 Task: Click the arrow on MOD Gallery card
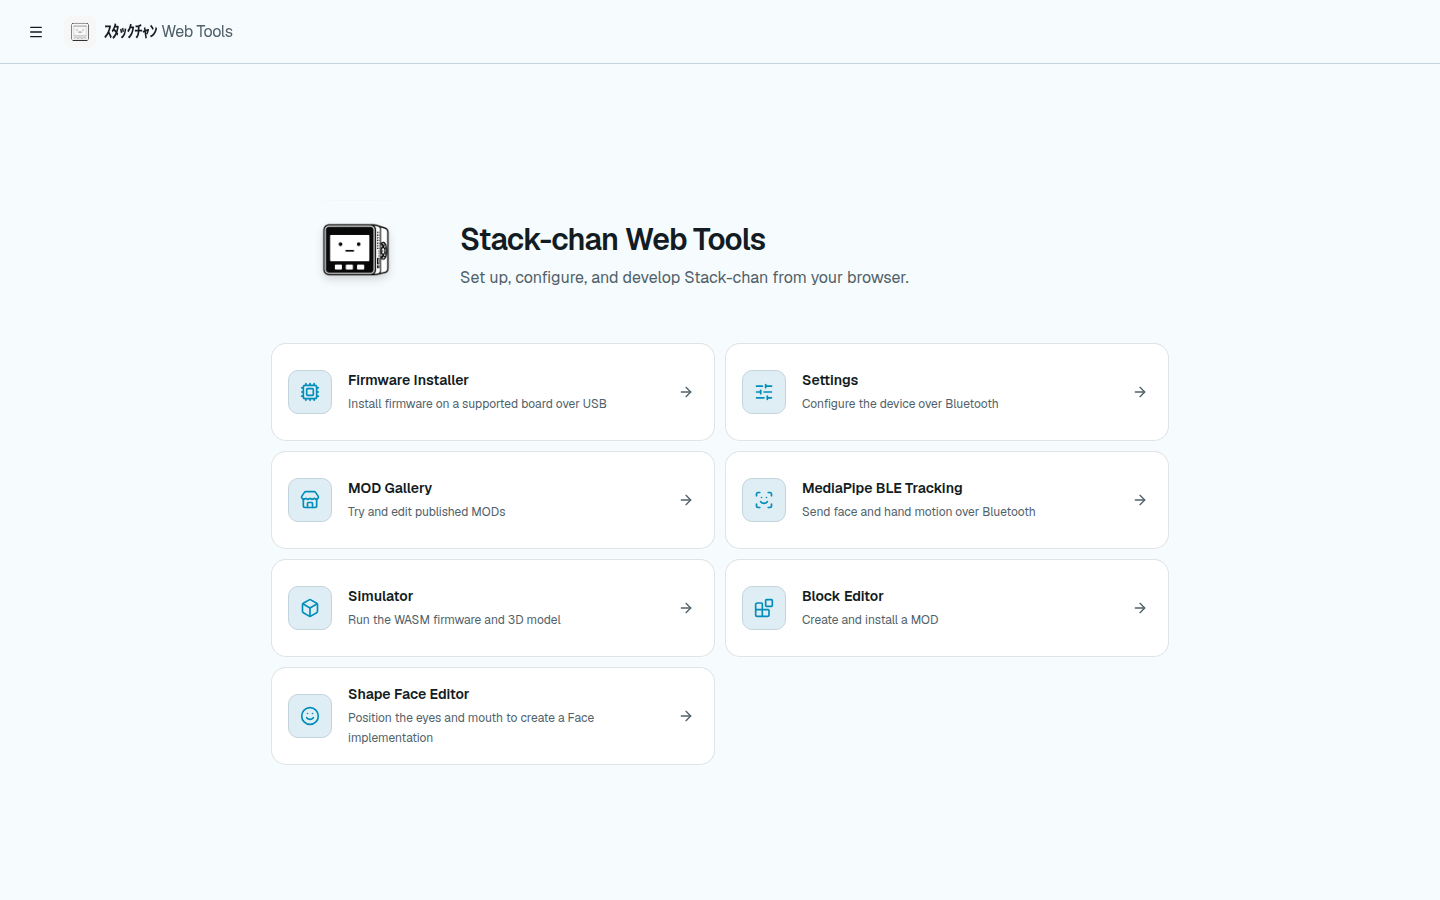click(x=686, y=500)
